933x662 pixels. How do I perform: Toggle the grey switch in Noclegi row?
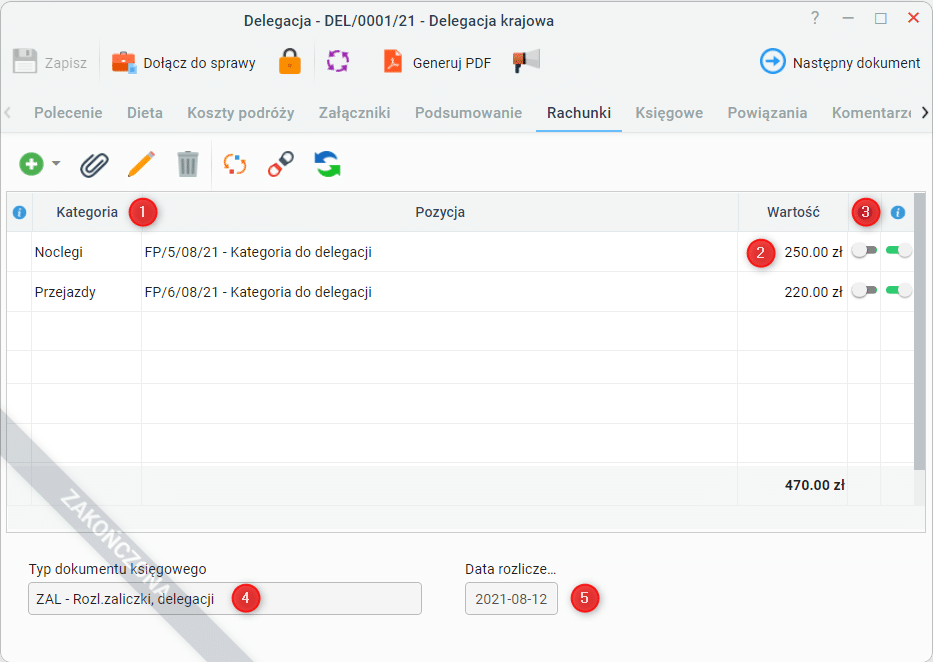(x=864, y=251)
